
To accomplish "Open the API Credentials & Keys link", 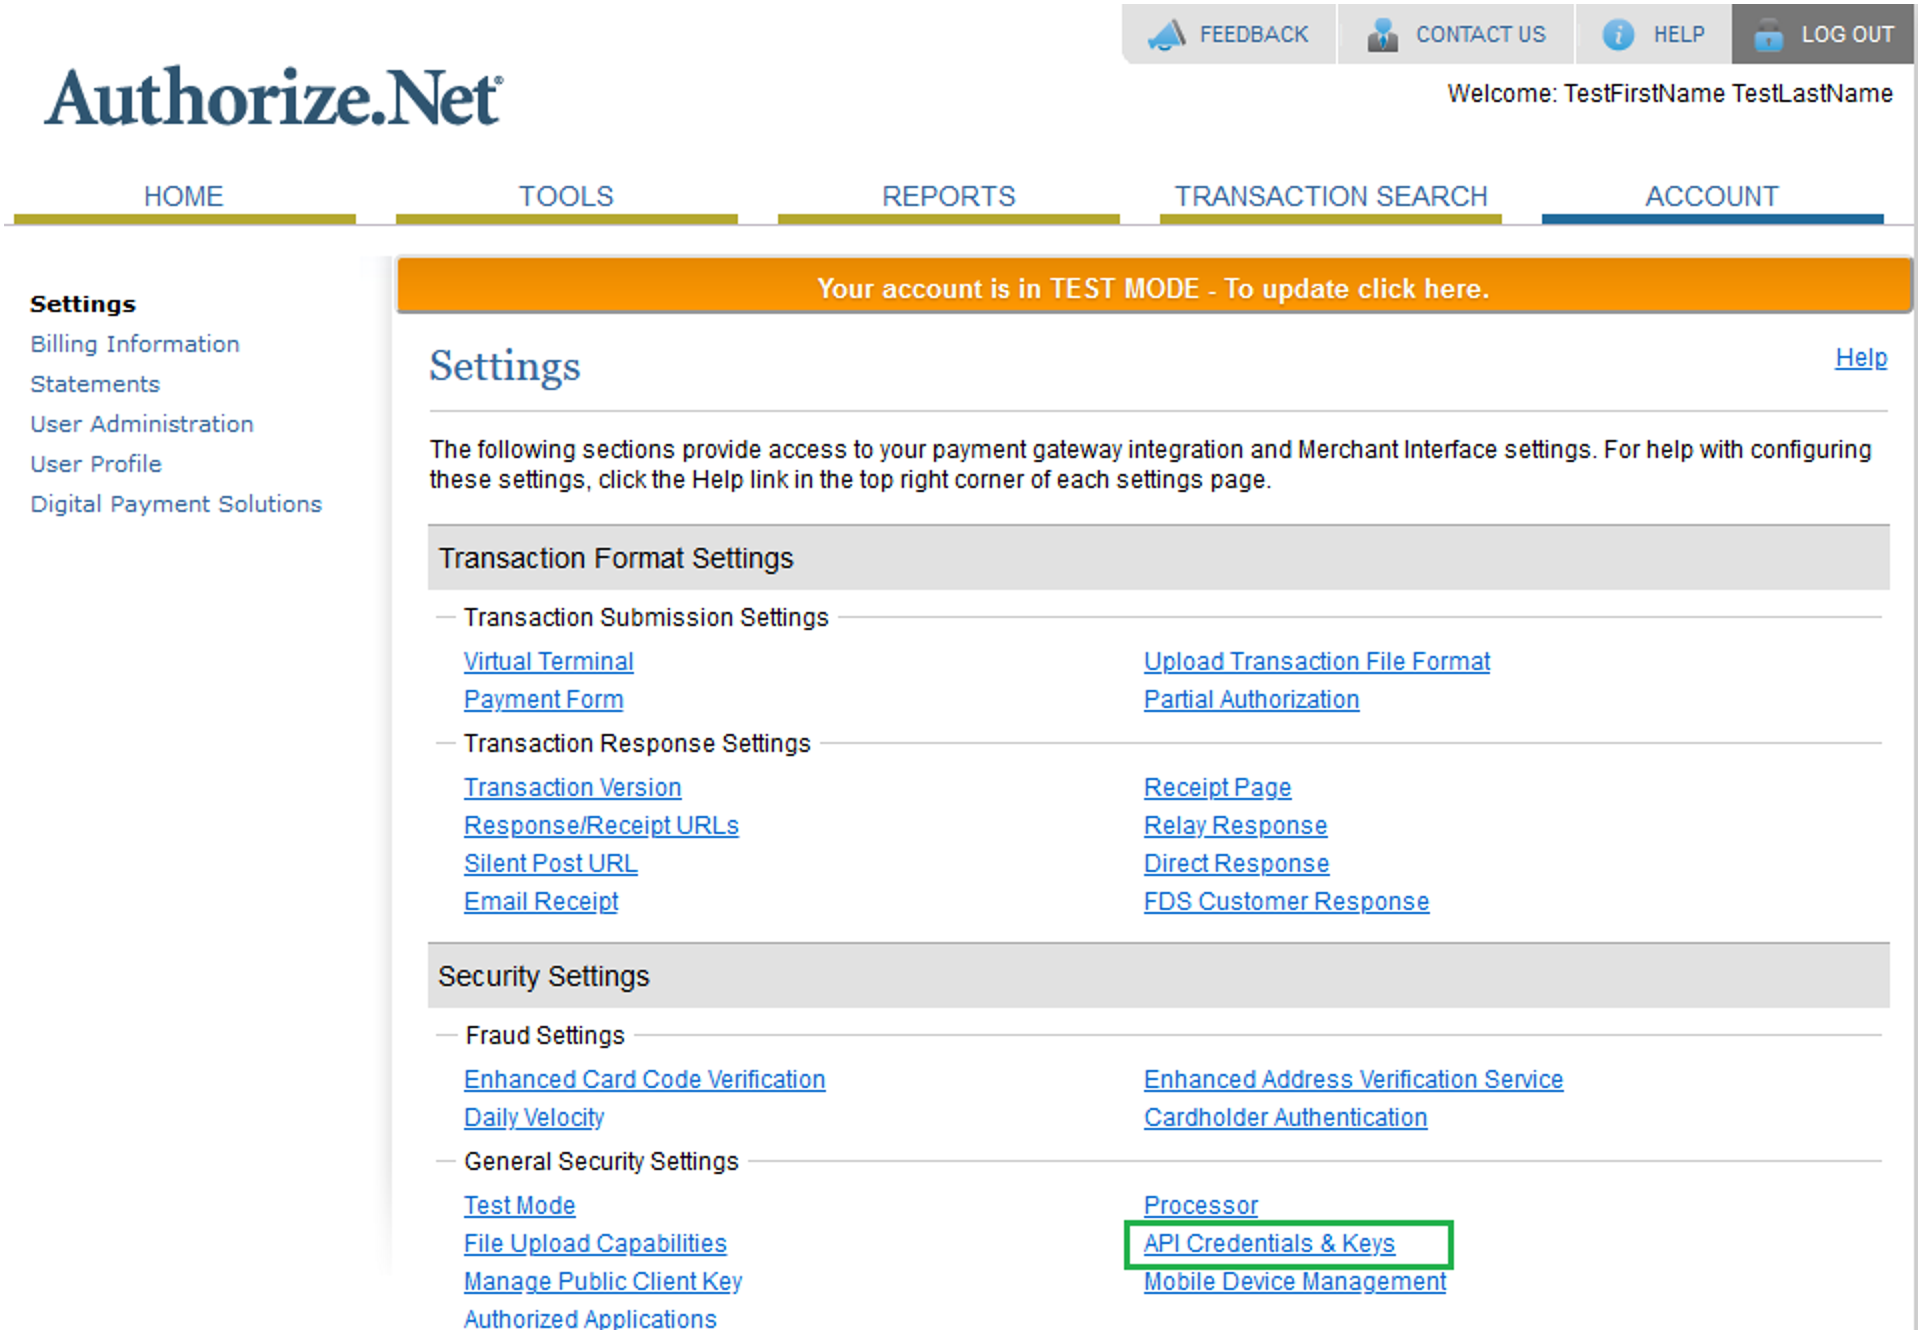I will [1269, 1244].
